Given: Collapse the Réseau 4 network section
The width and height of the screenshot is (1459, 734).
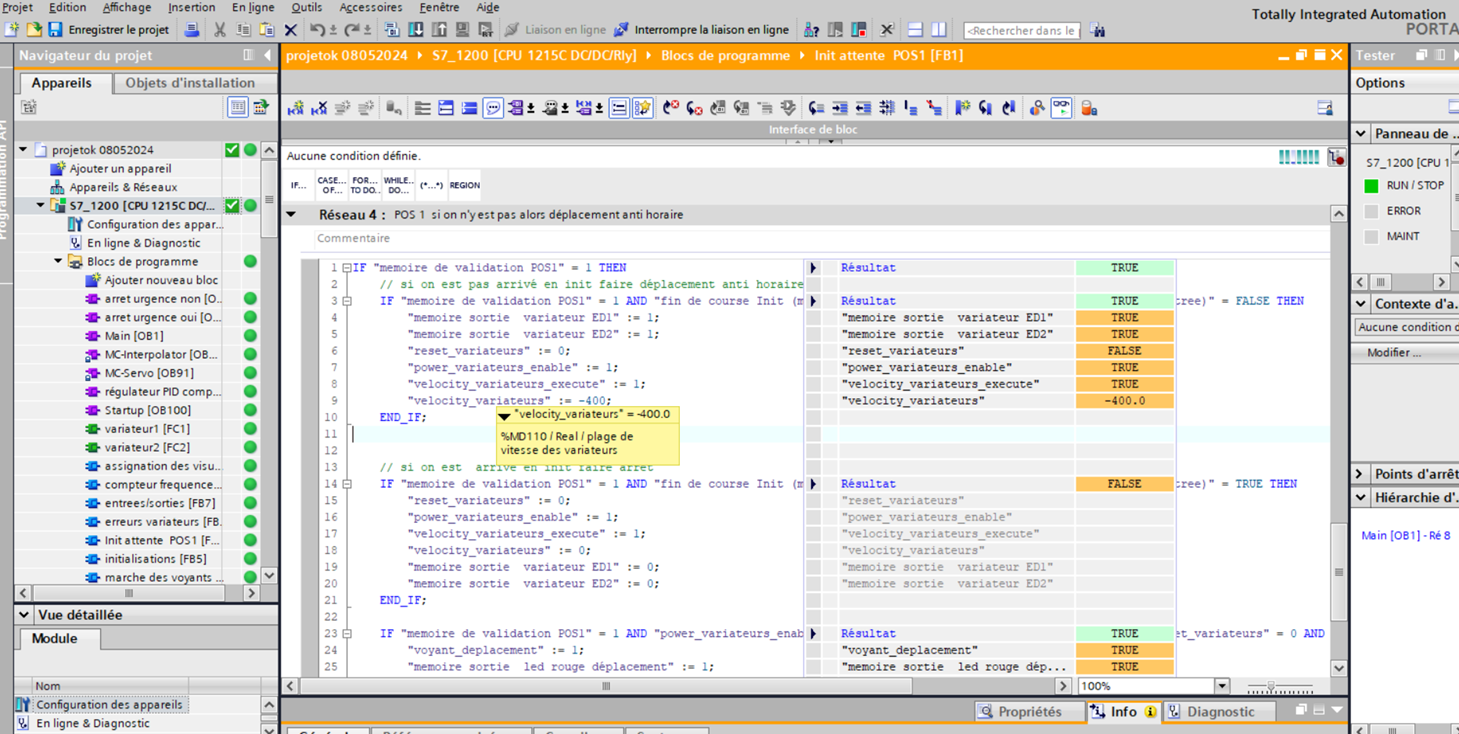Looking at the screenshot, I should coord(292,215).
